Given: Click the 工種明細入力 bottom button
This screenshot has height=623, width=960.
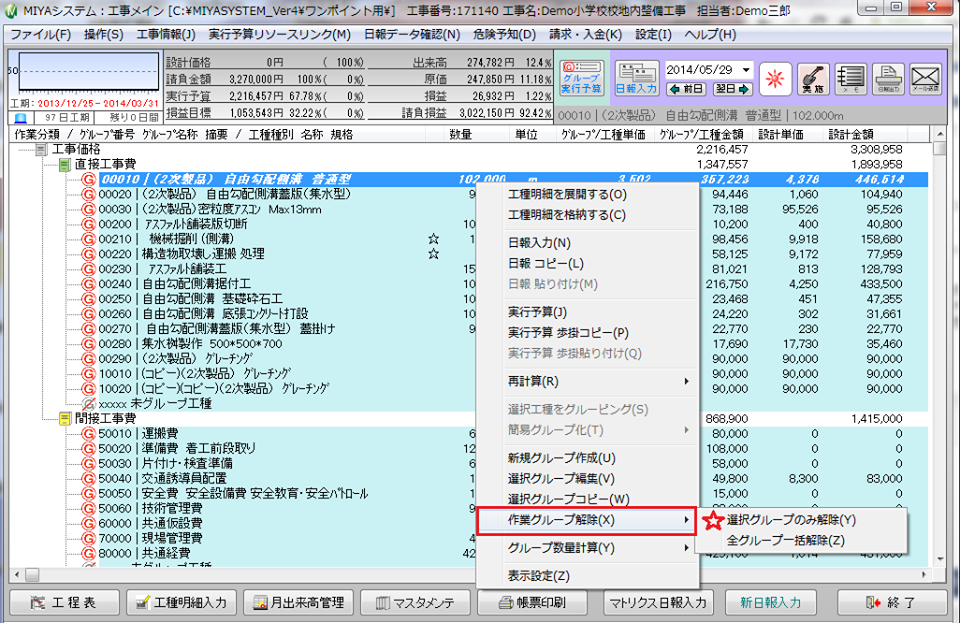Looking at the screenshot, I should (x=181, y=603).
